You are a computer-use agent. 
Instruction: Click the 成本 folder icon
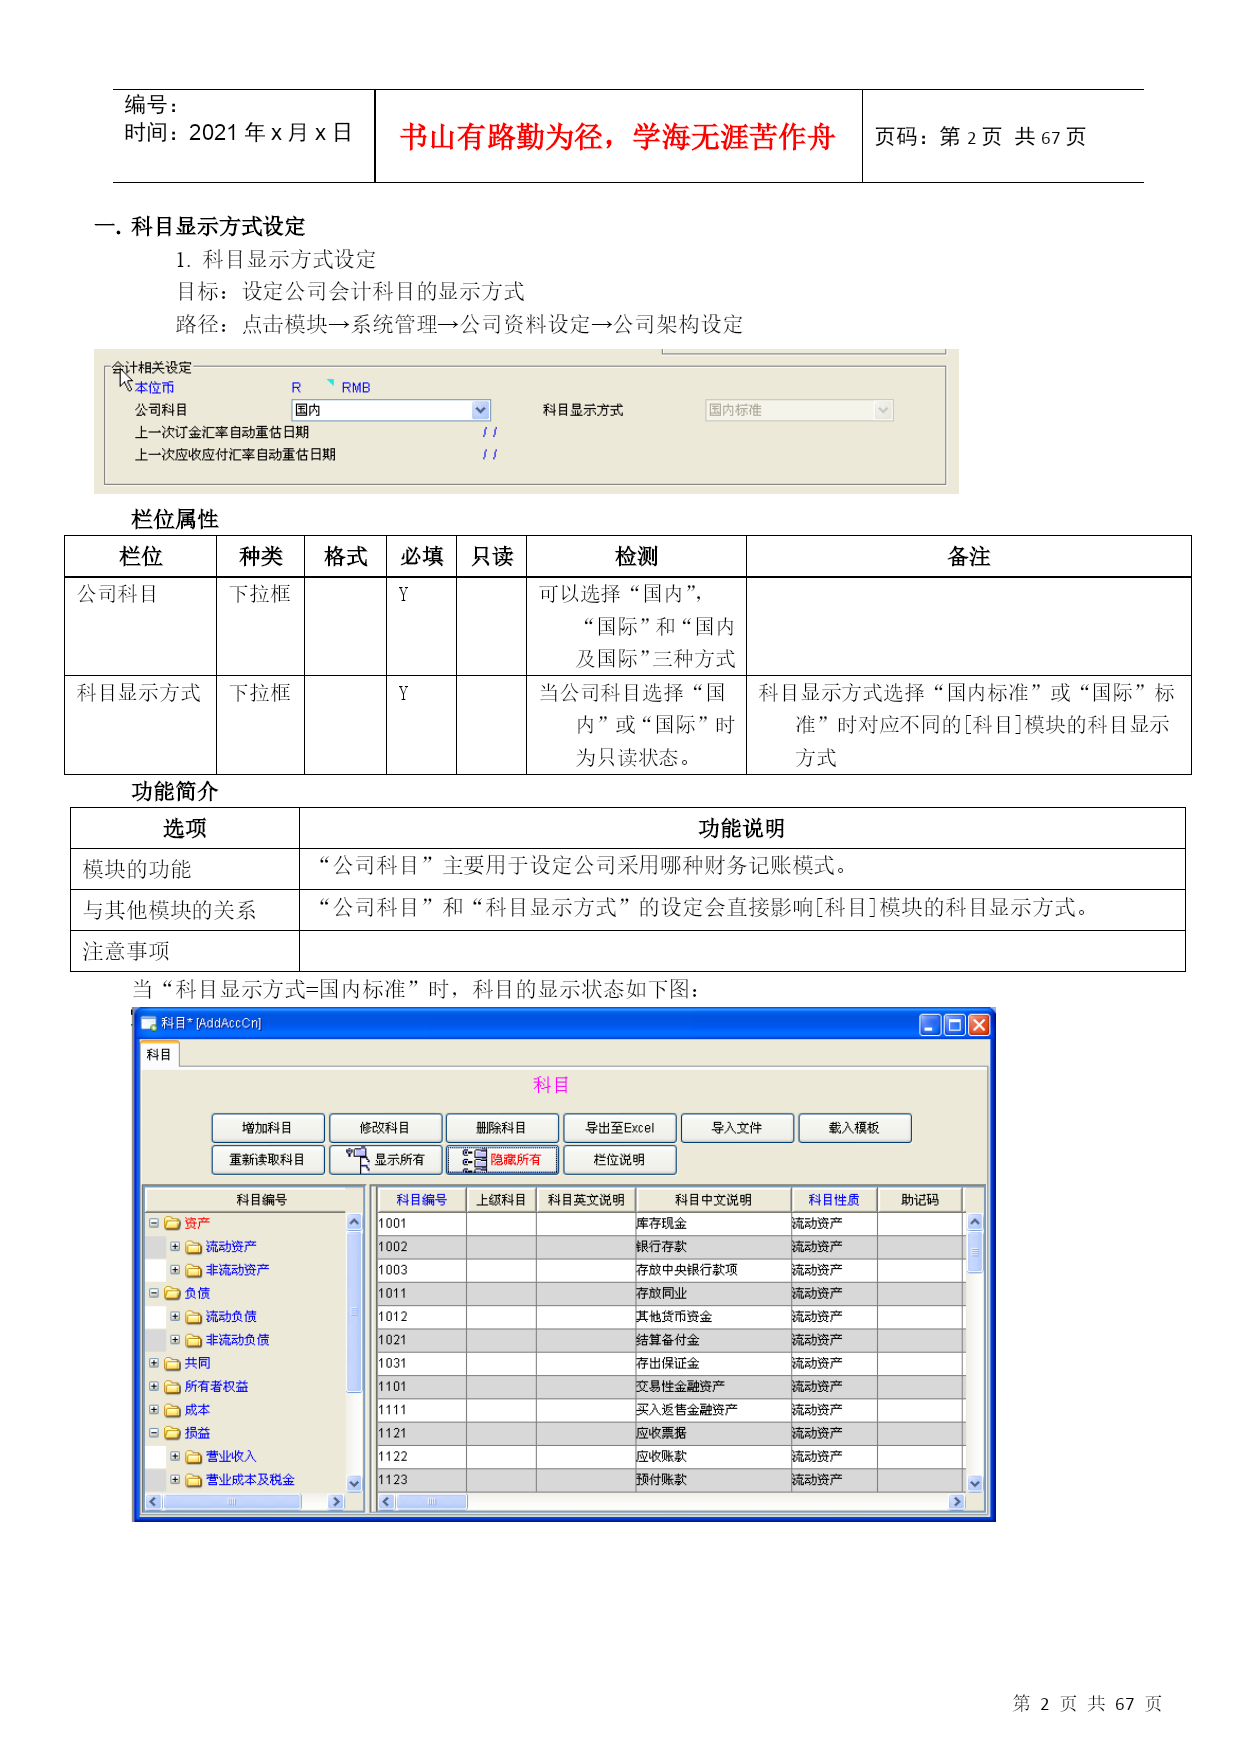[x=172, y=1410]
